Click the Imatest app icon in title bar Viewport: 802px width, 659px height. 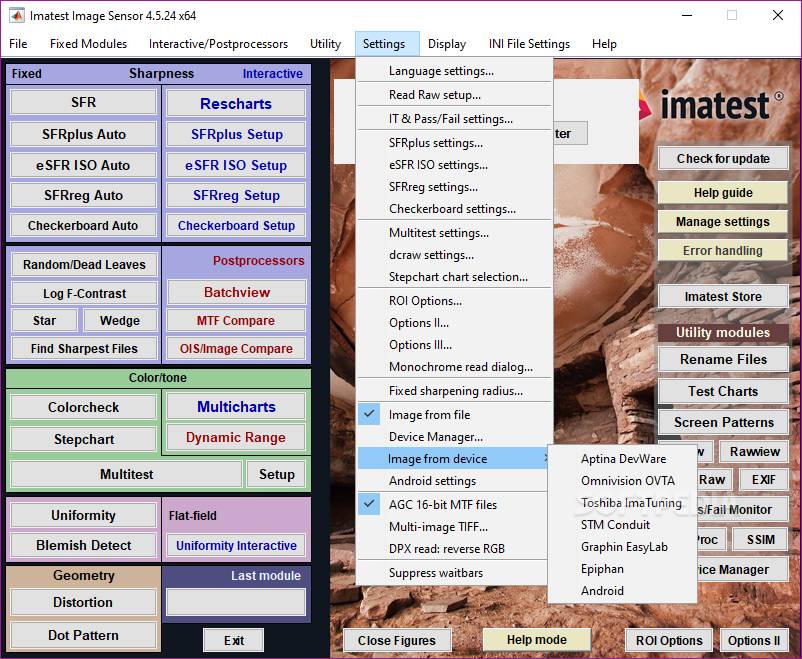click(16, 15)
